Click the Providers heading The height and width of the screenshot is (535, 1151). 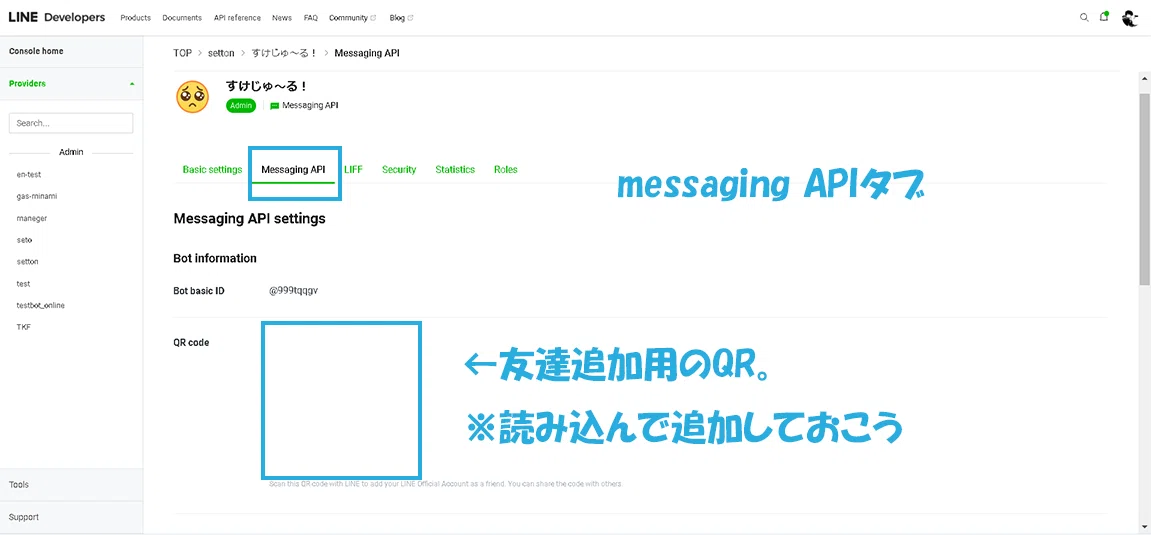tap(27, 84)
